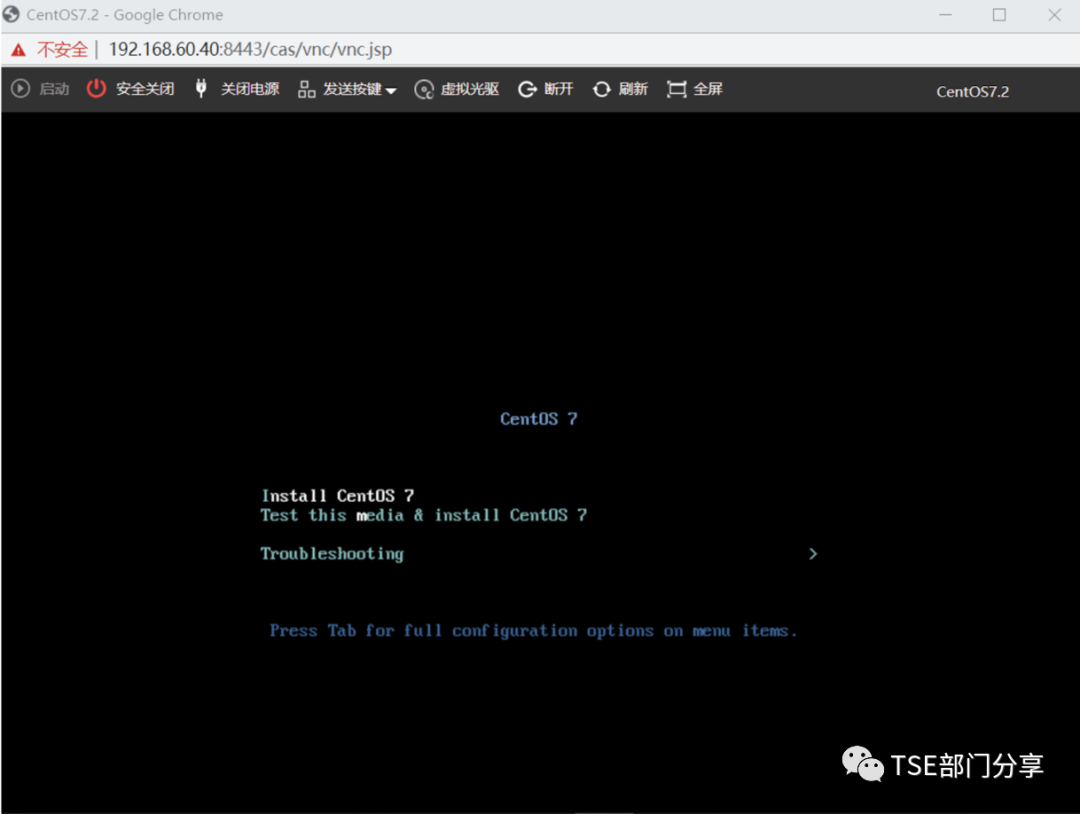
Task: Click the globe icon in window title
Action: (11, 14)
